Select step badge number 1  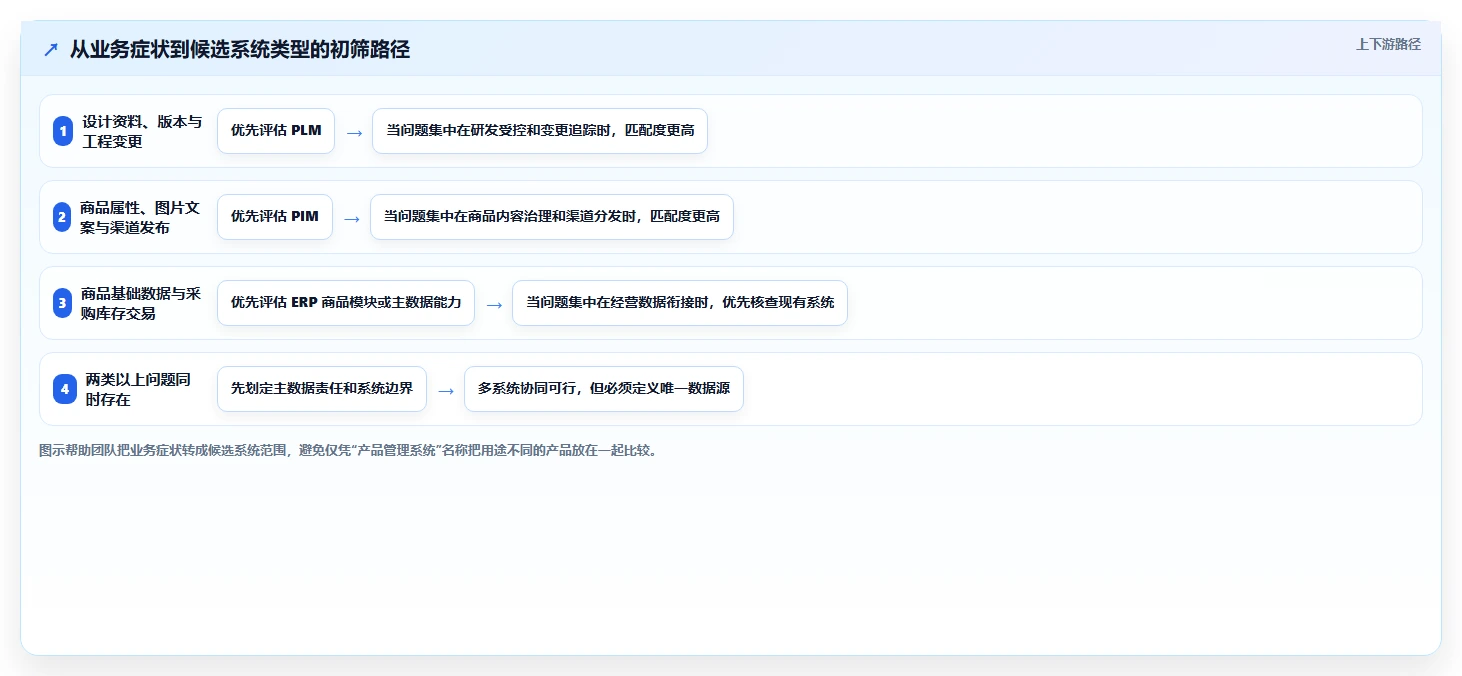coord(63,131)
